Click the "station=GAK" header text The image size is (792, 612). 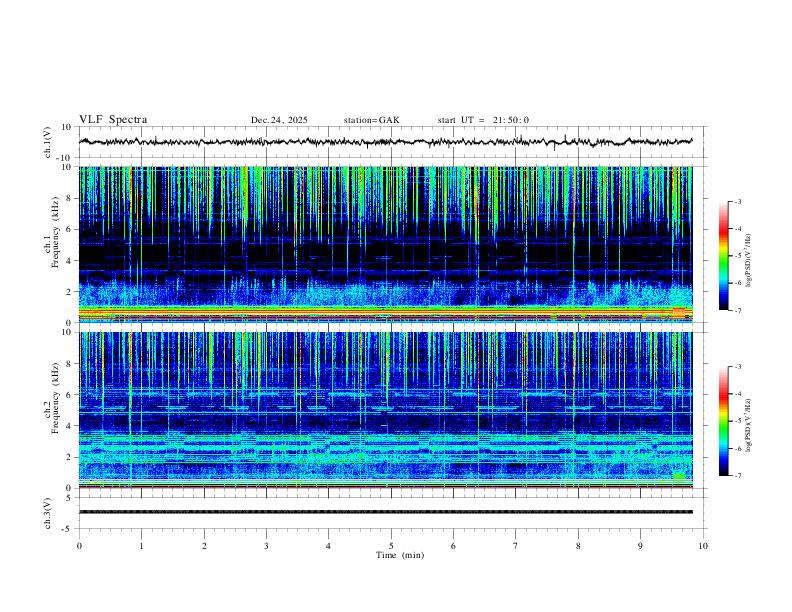coord(371,120)
